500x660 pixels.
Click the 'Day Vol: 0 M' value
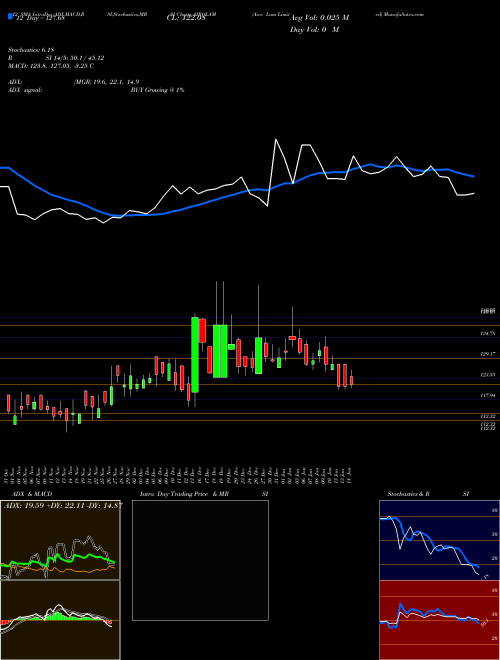click(314, 30)
